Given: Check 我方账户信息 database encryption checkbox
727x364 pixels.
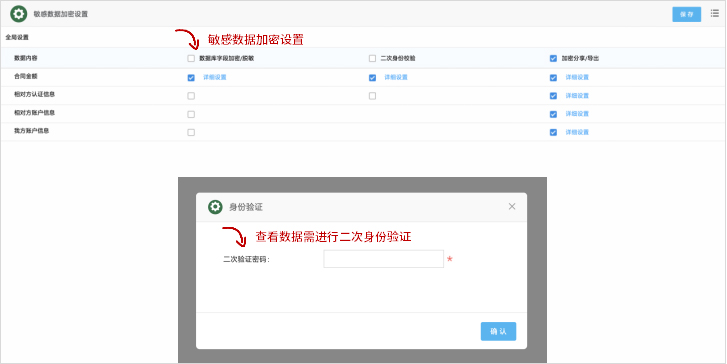Looking at the screenshot, I should click(191, 132).
